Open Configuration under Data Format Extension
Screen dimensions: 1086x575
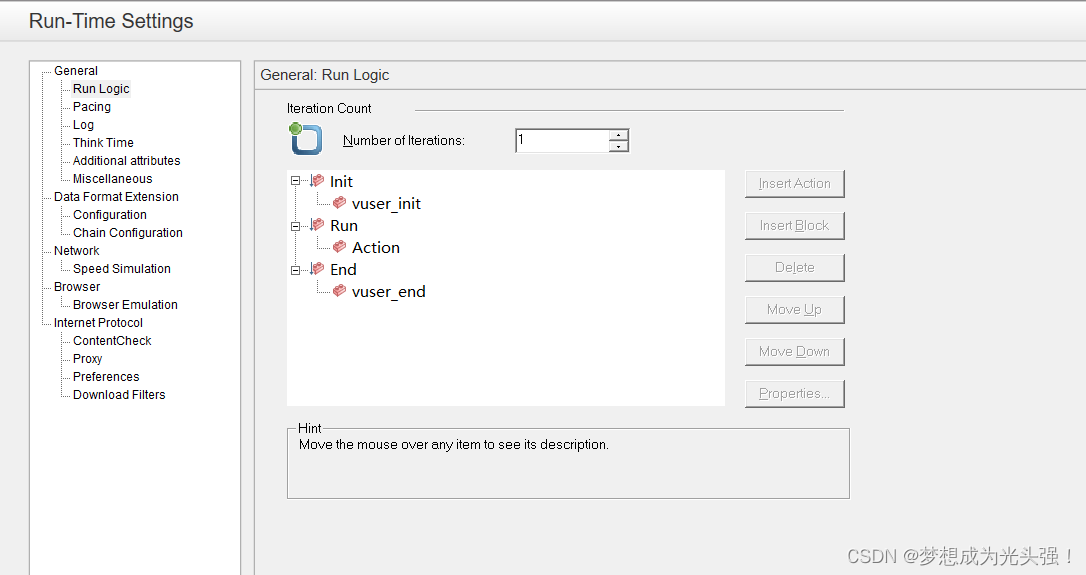click(110, 215)
